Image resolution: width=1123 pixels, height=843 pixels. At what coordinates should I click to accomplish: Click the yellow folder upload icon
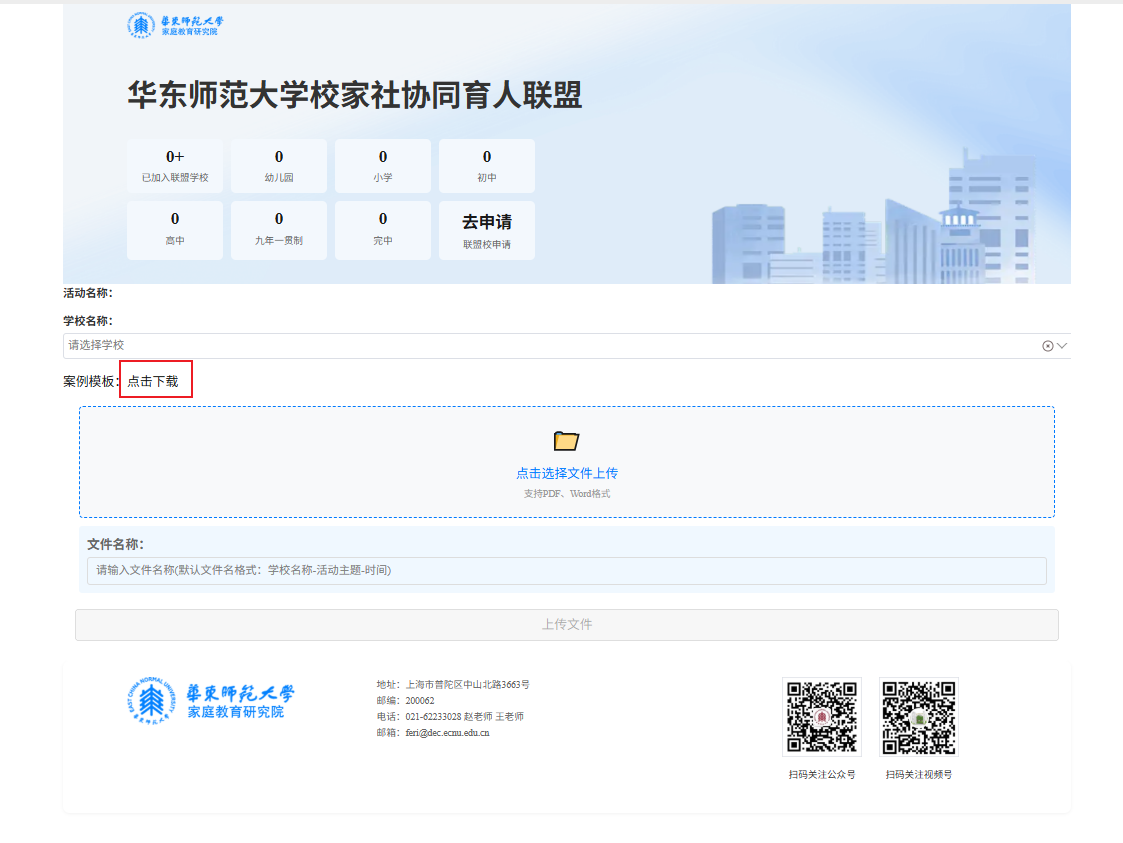567,441
